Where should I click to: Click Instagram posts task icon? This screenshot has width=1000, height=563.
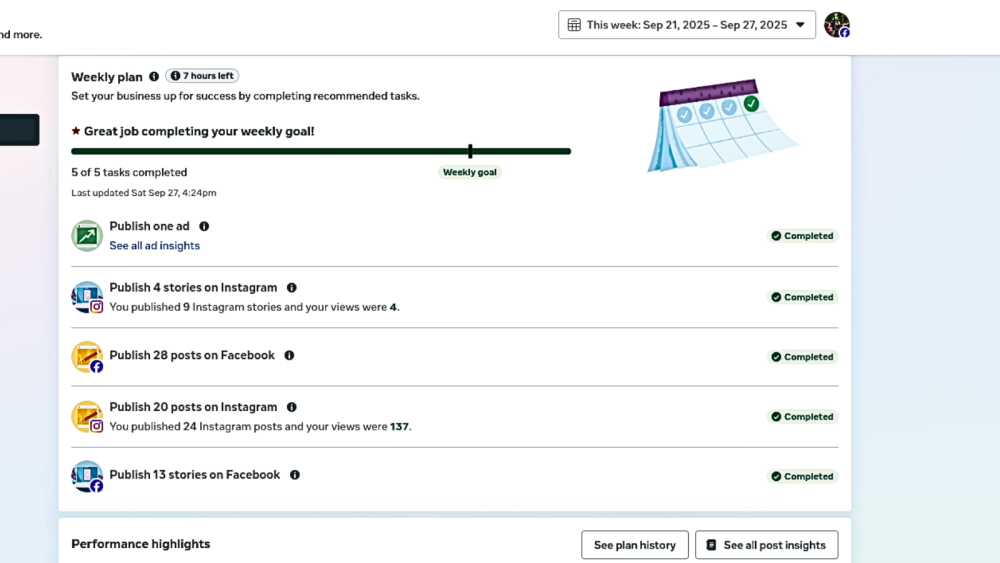(x=87, y=417)
